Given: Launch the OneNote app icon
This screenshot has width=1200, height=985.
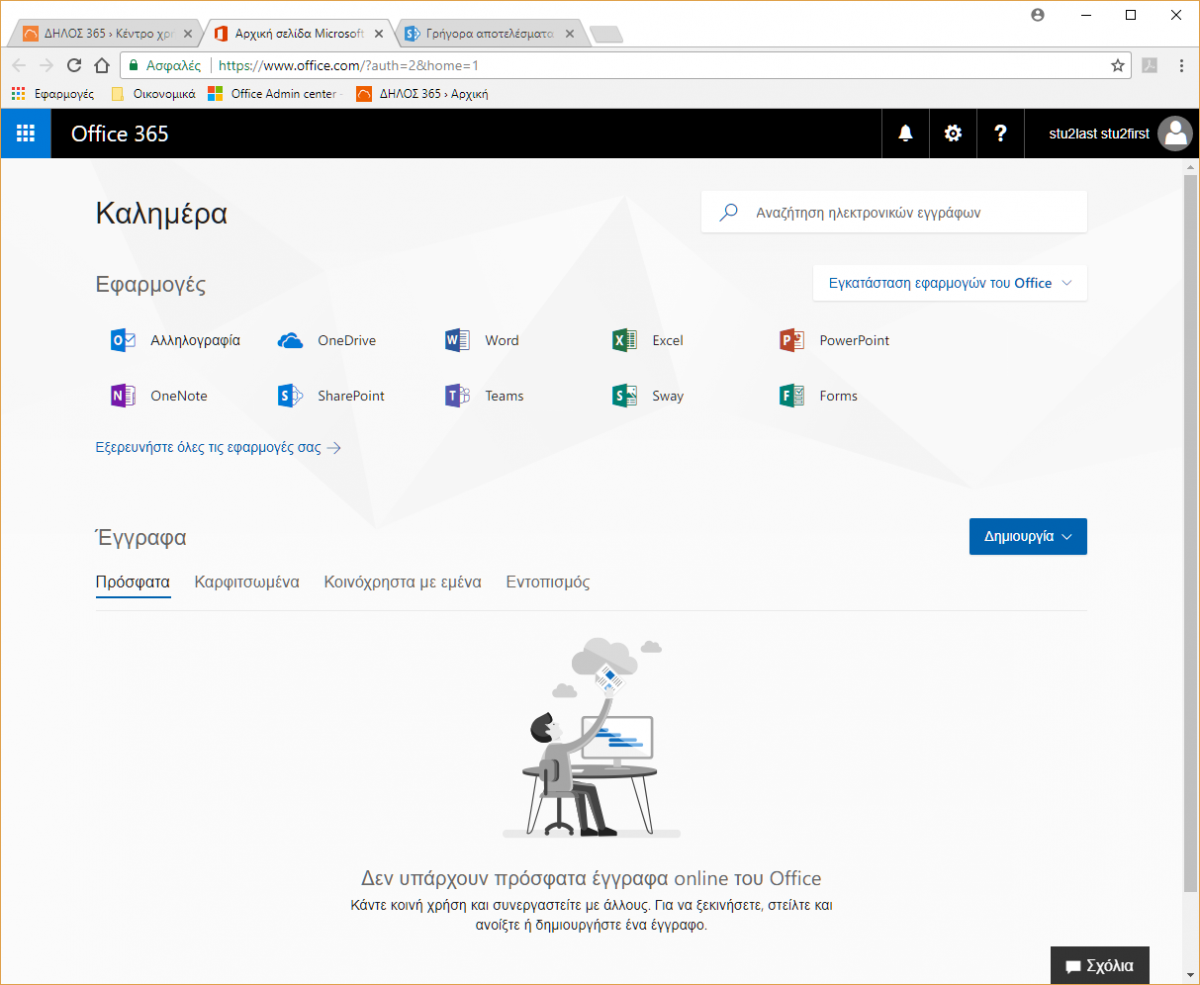Looking at the screenshot, I should [123, 396].
